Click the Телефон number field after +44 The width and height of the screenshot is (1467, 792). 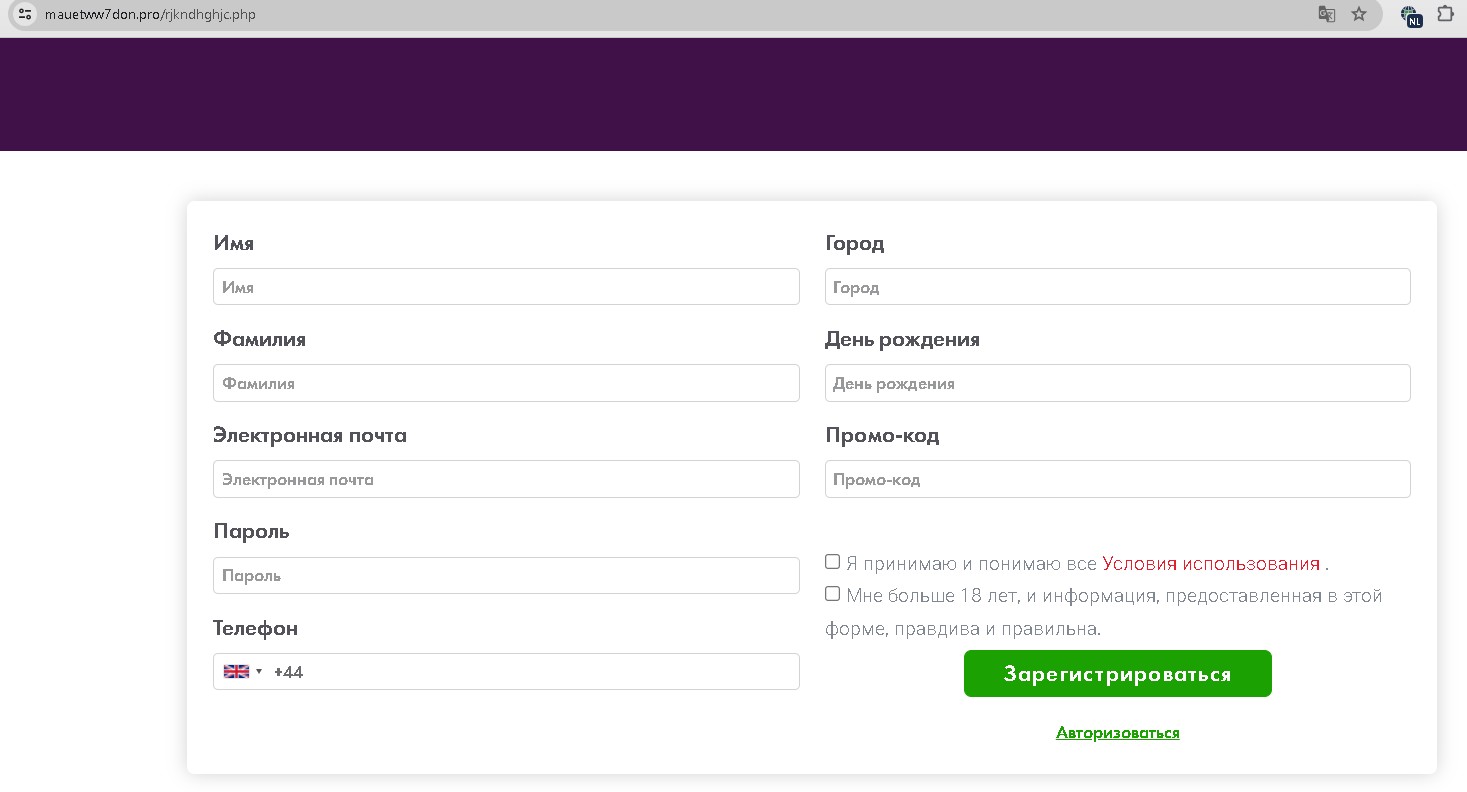coord(540,672)
